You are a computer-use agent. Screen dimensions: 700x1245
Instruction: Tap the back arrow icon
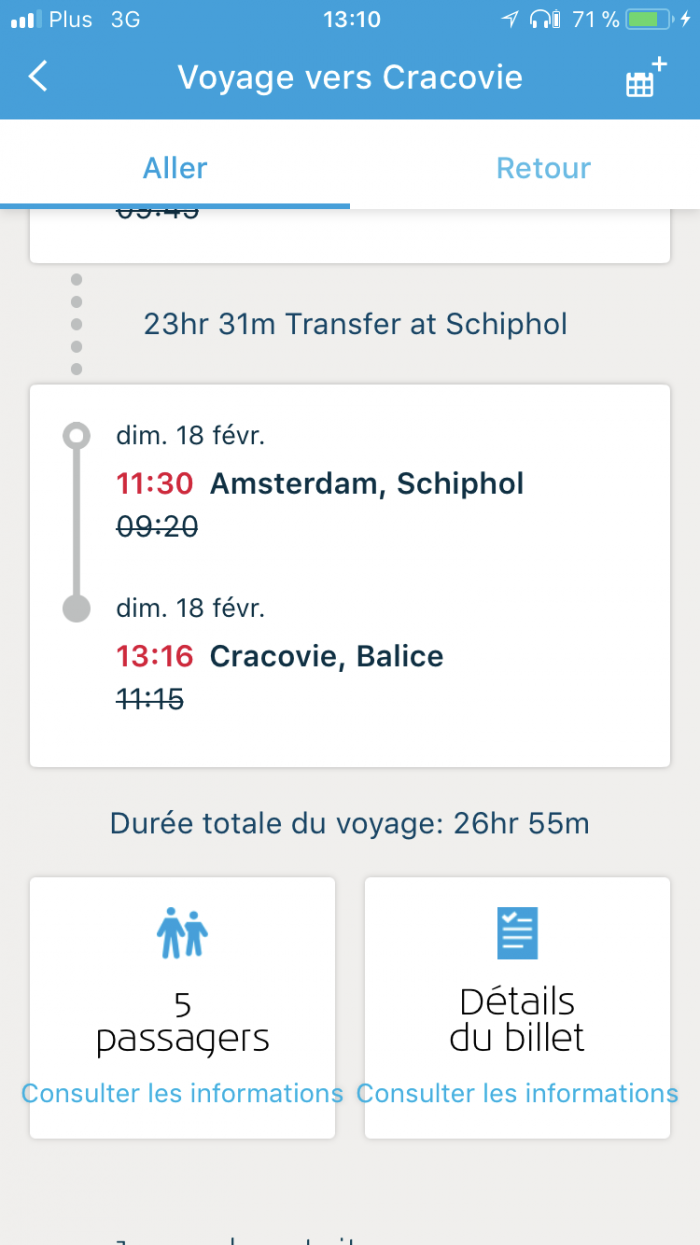click(38, 77)
